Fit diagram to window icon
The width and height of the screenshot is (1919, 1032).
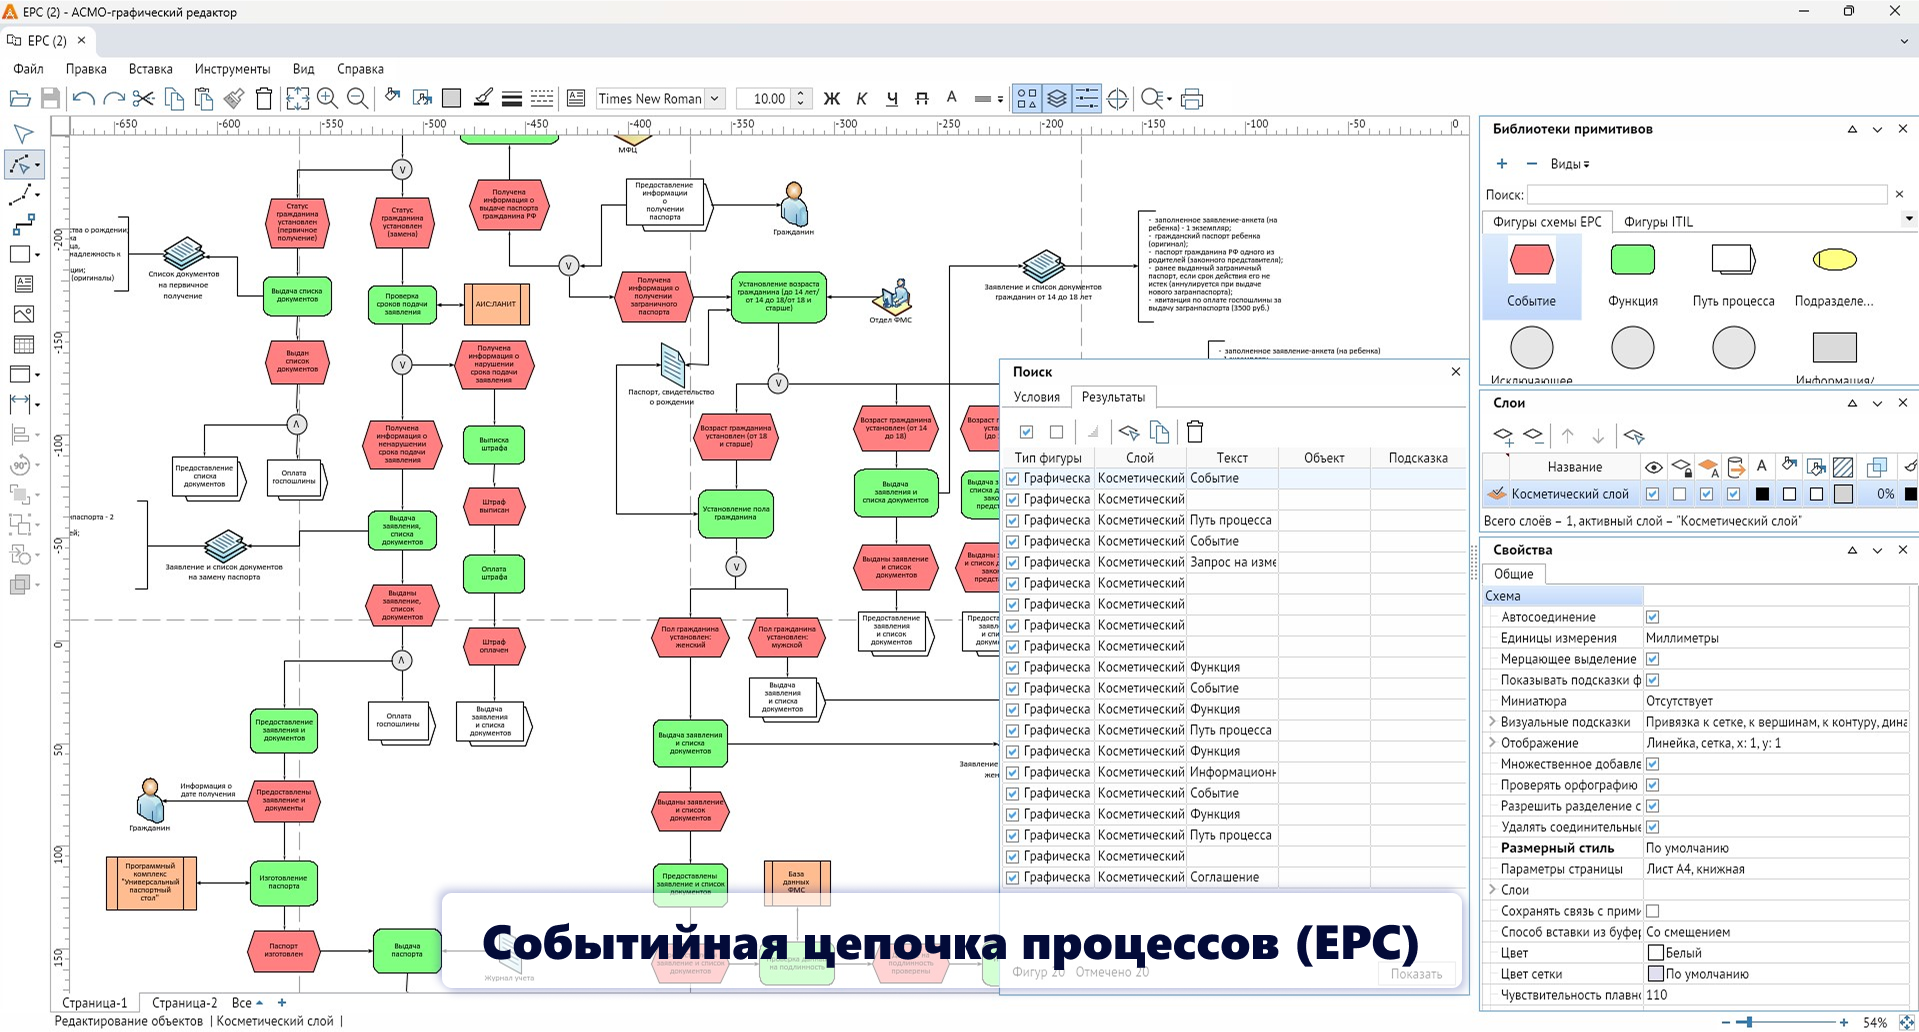(297, 98)
